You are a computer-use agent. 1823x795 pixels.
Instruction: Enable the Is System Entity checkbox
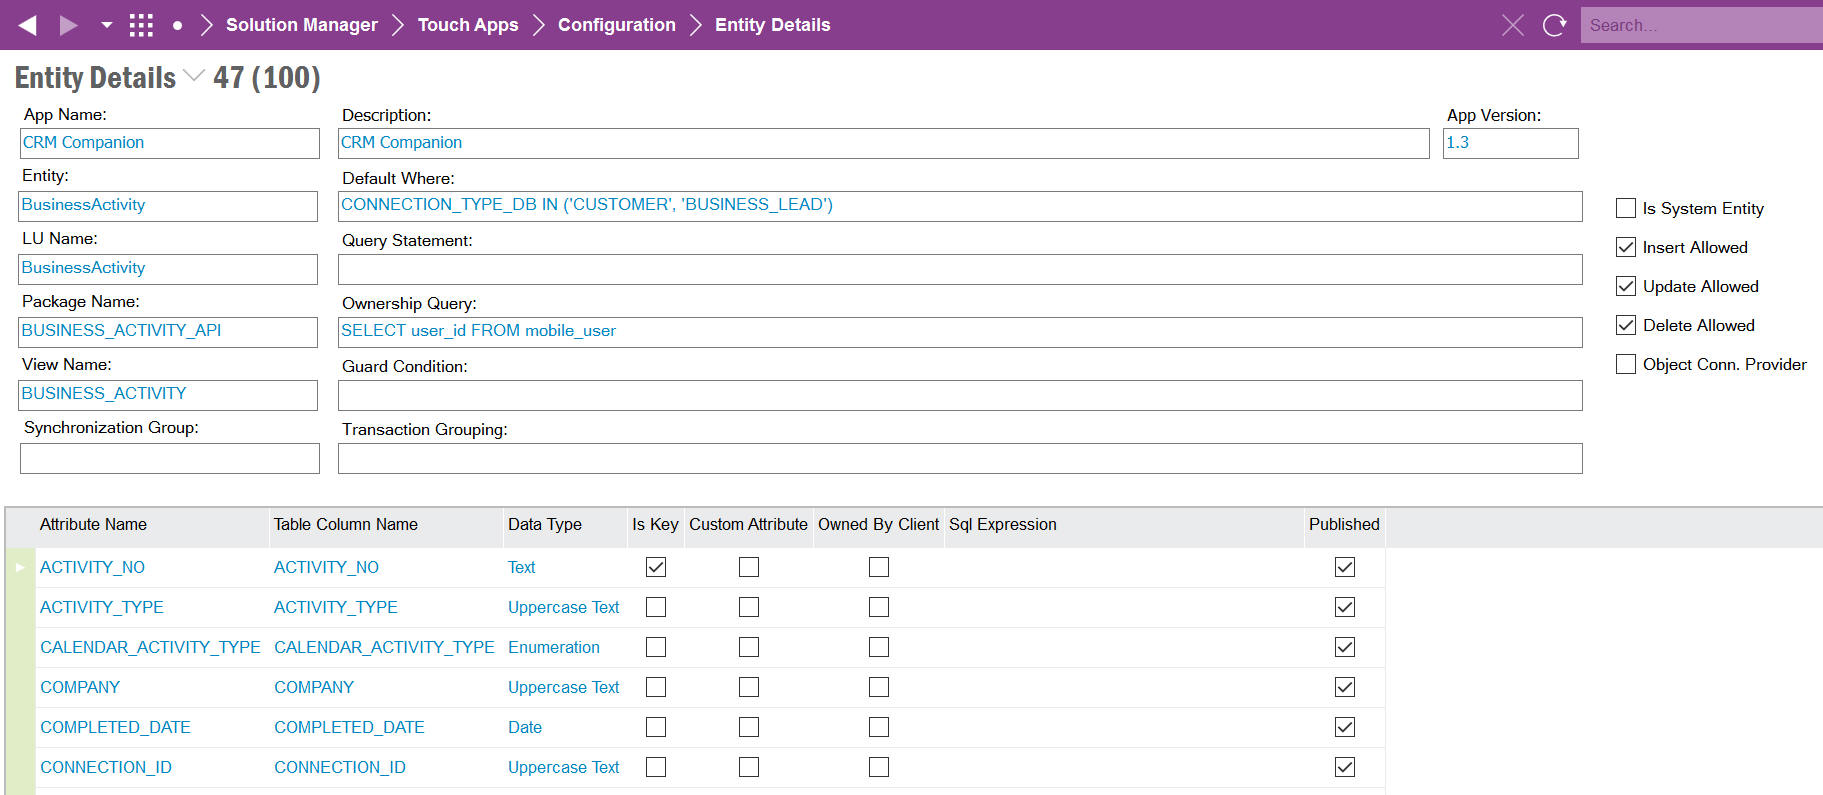1626,208
